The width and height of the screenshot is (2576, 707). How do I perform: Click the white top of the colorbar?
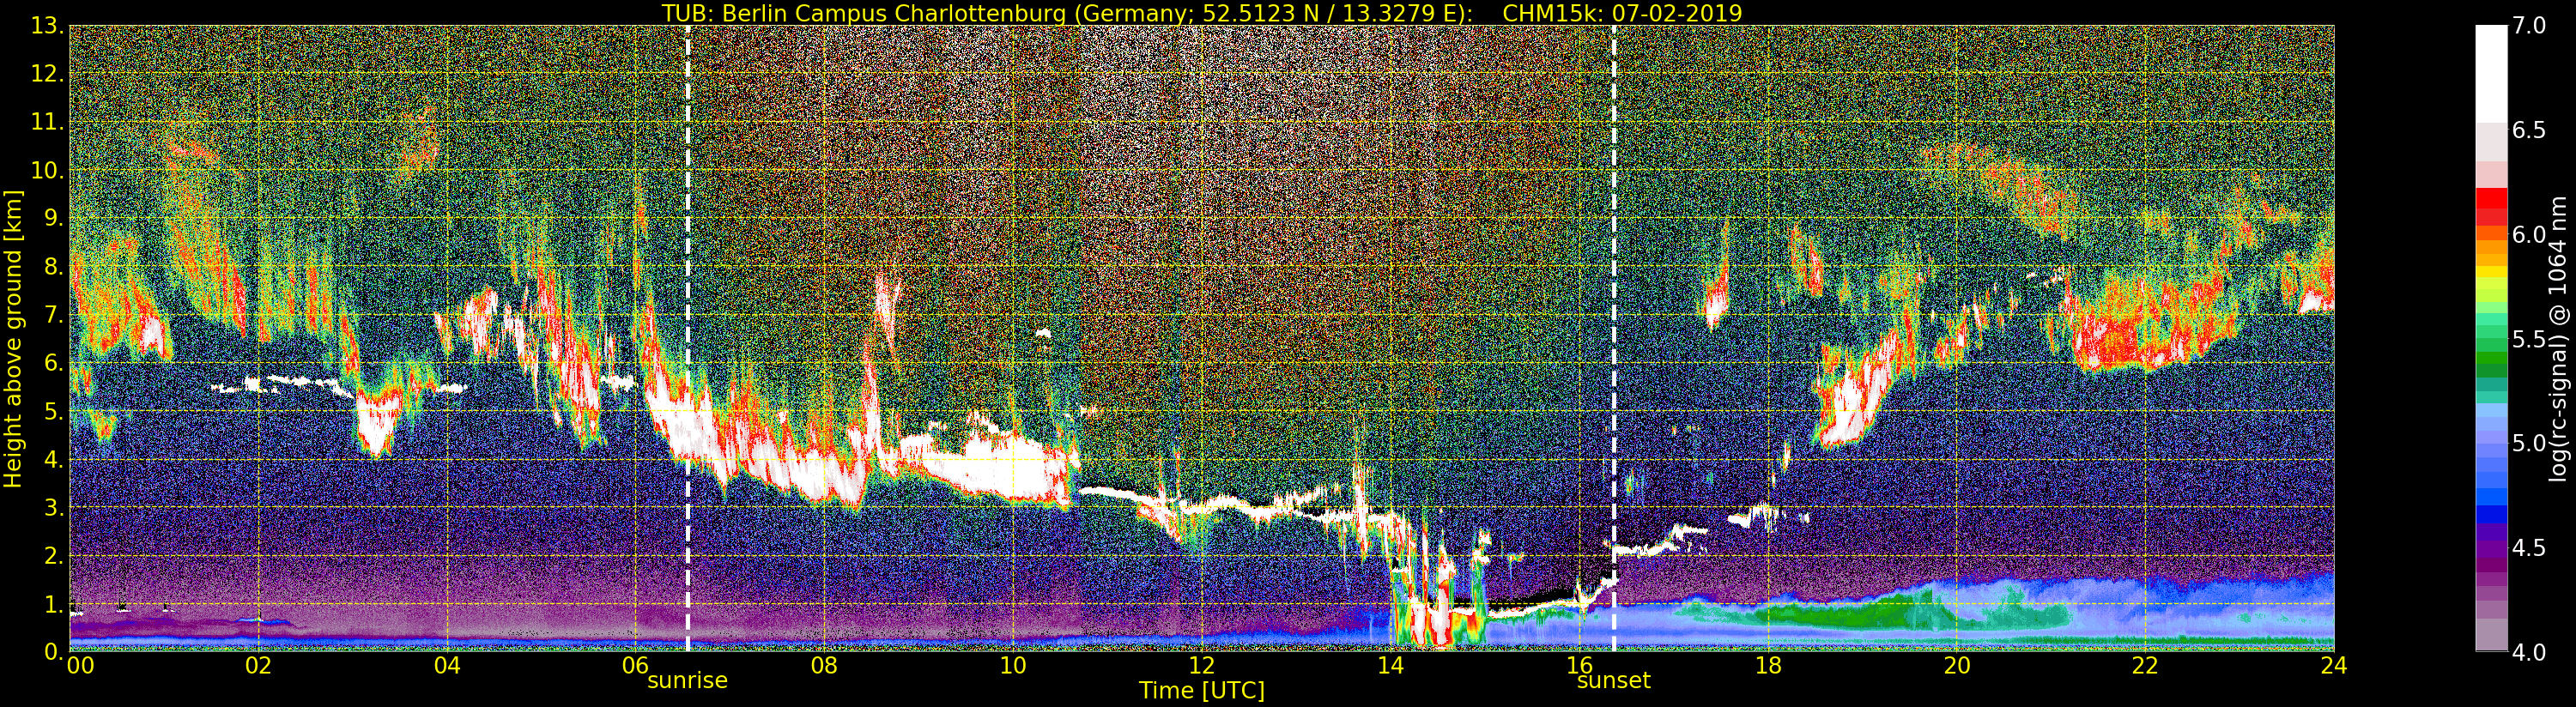tap(2491, 72)
